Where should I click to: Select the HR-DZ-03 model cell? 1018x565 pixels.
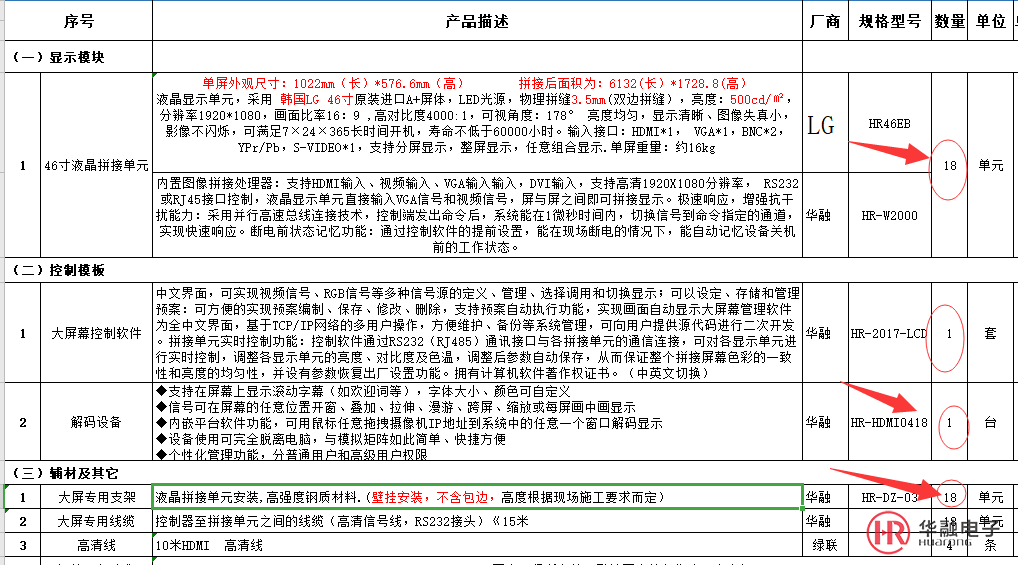tap(890, 497)
